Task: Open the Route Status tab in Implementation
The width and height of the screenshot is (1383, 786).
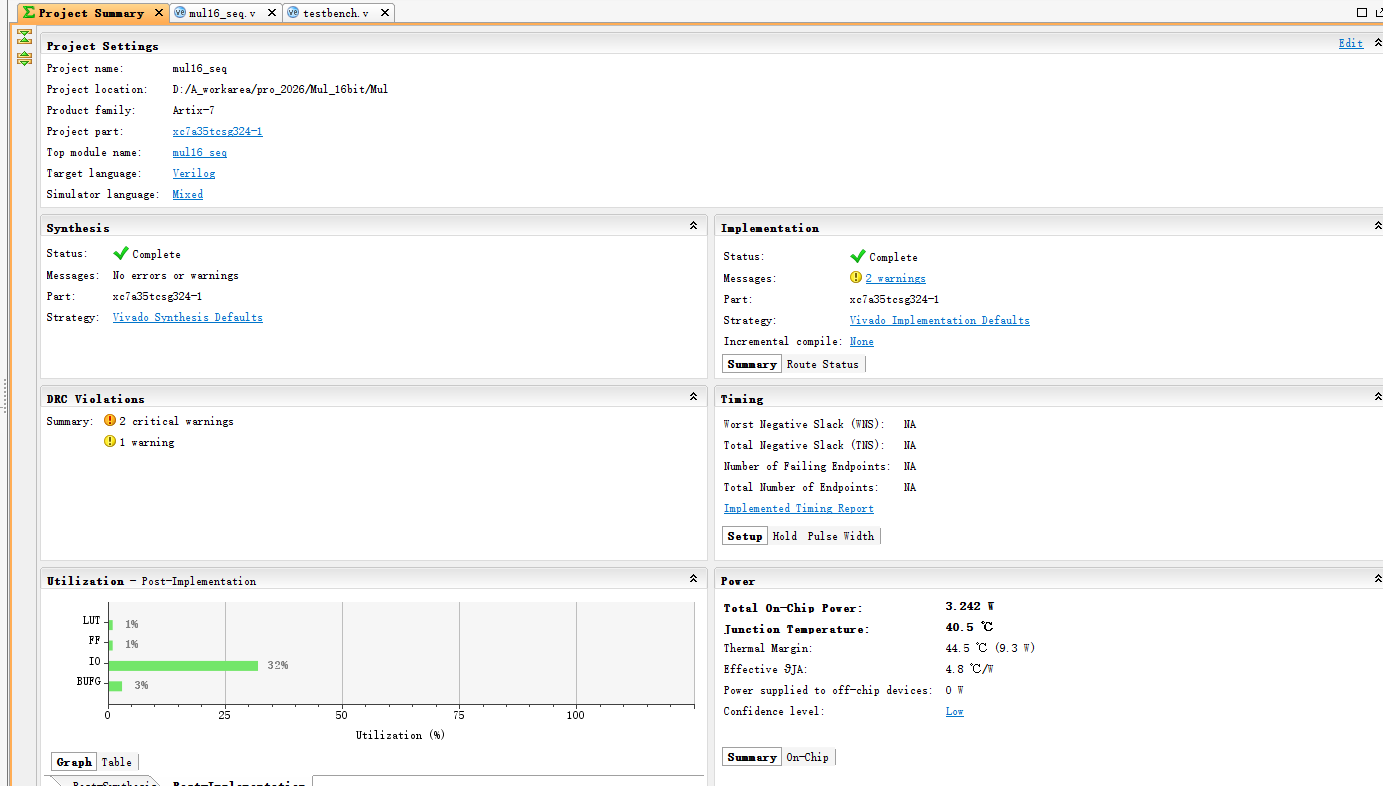Action: [823, 364]
